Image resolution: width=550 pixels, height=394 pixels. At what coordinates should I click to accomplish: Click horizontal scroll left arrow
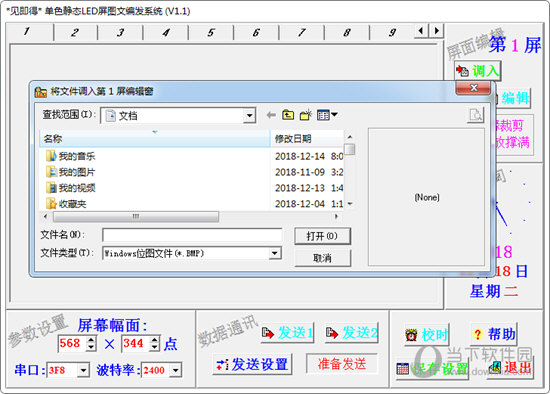click(45, 216)
